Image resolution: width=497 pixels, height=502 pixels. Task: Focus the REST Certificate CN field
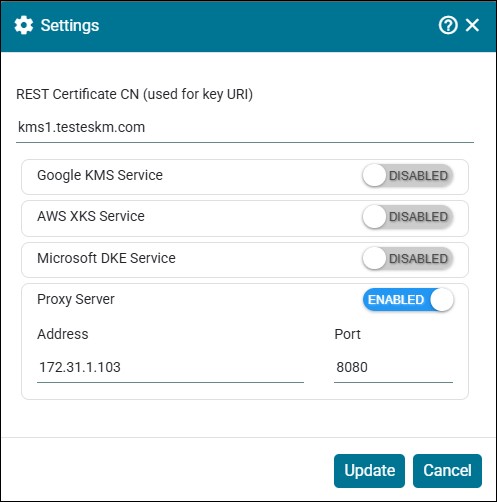[x=245, y=128]
